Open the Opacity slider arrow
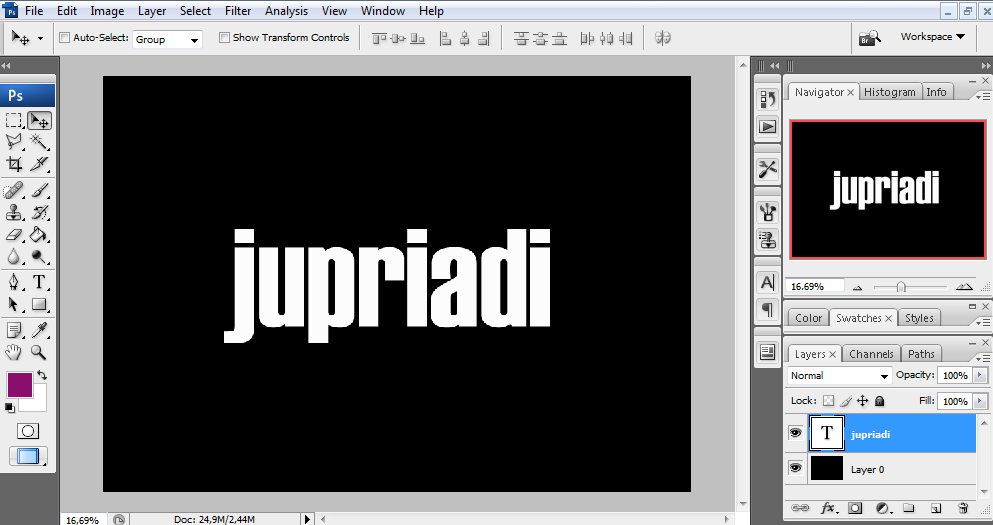The height and width of the screenshot is (525, 993). click(980, 376)
